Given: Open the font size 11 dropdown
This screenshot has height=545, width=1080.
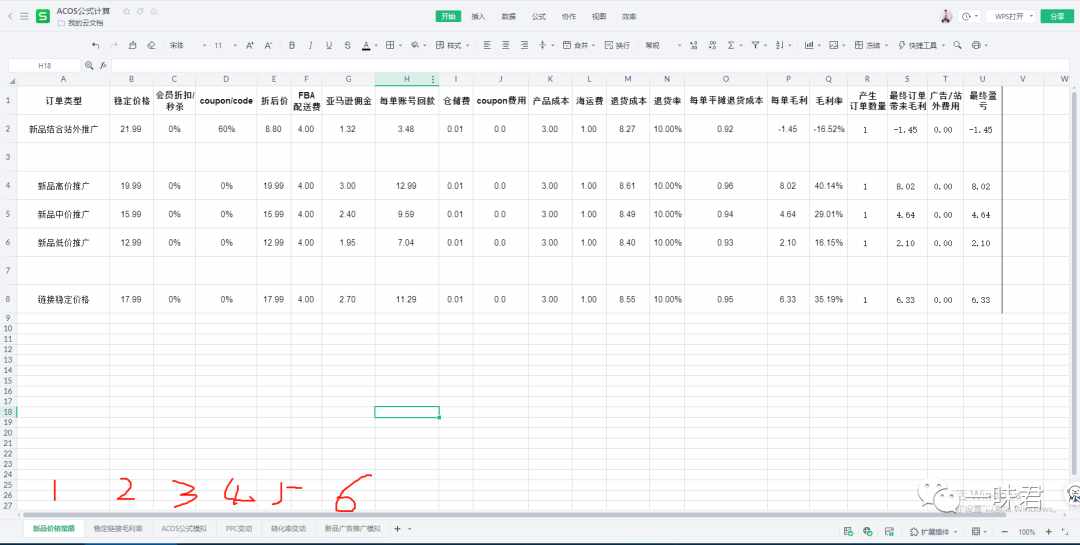Looking at the screenshot, I should (x=225, y=45).
